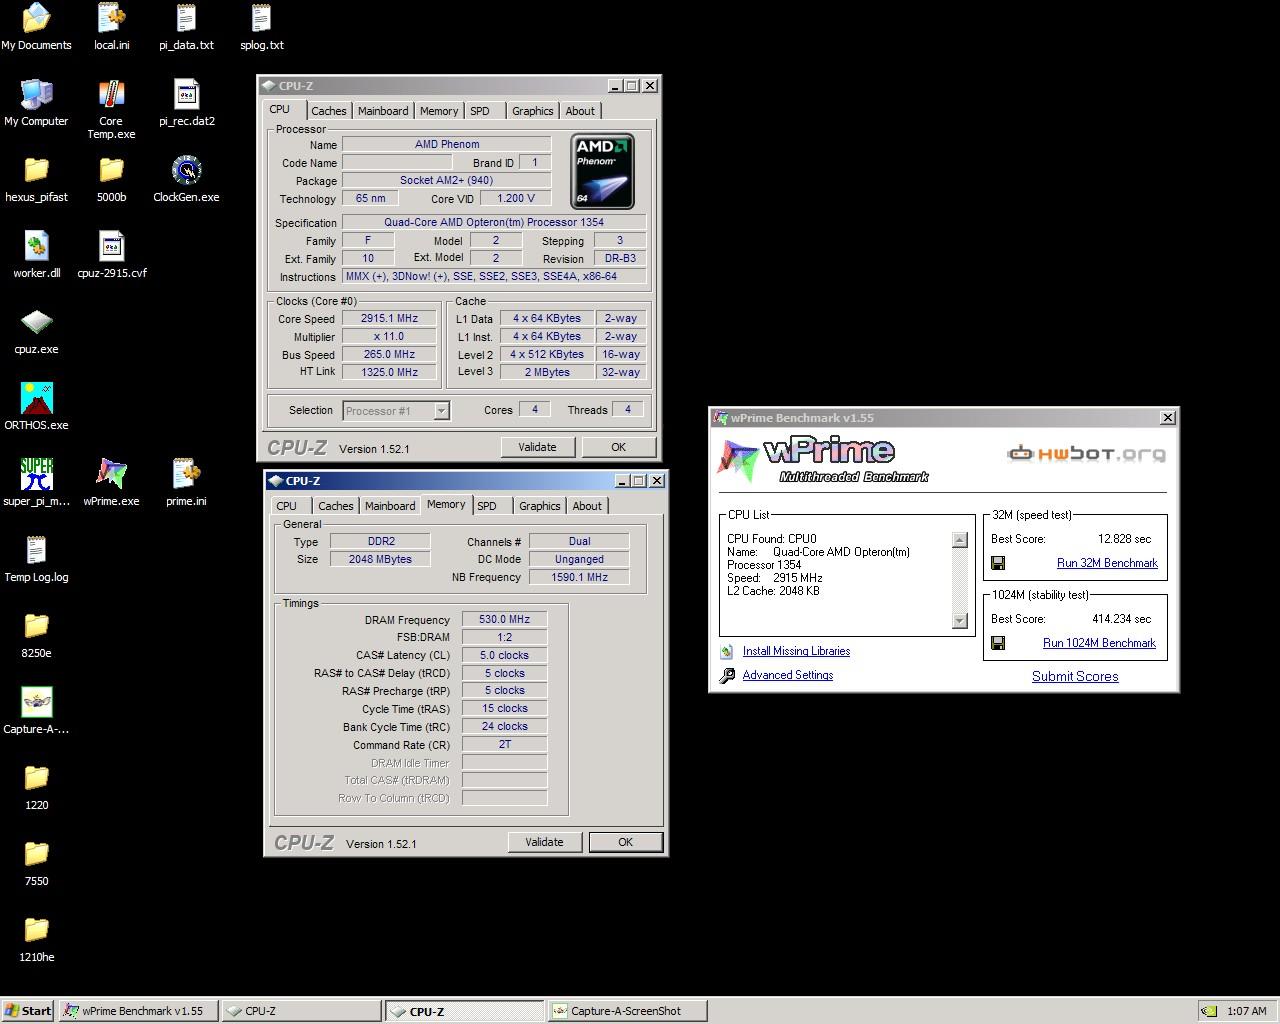
Task: Open the Windows Start button
Action: click(x=28, y=1011)
